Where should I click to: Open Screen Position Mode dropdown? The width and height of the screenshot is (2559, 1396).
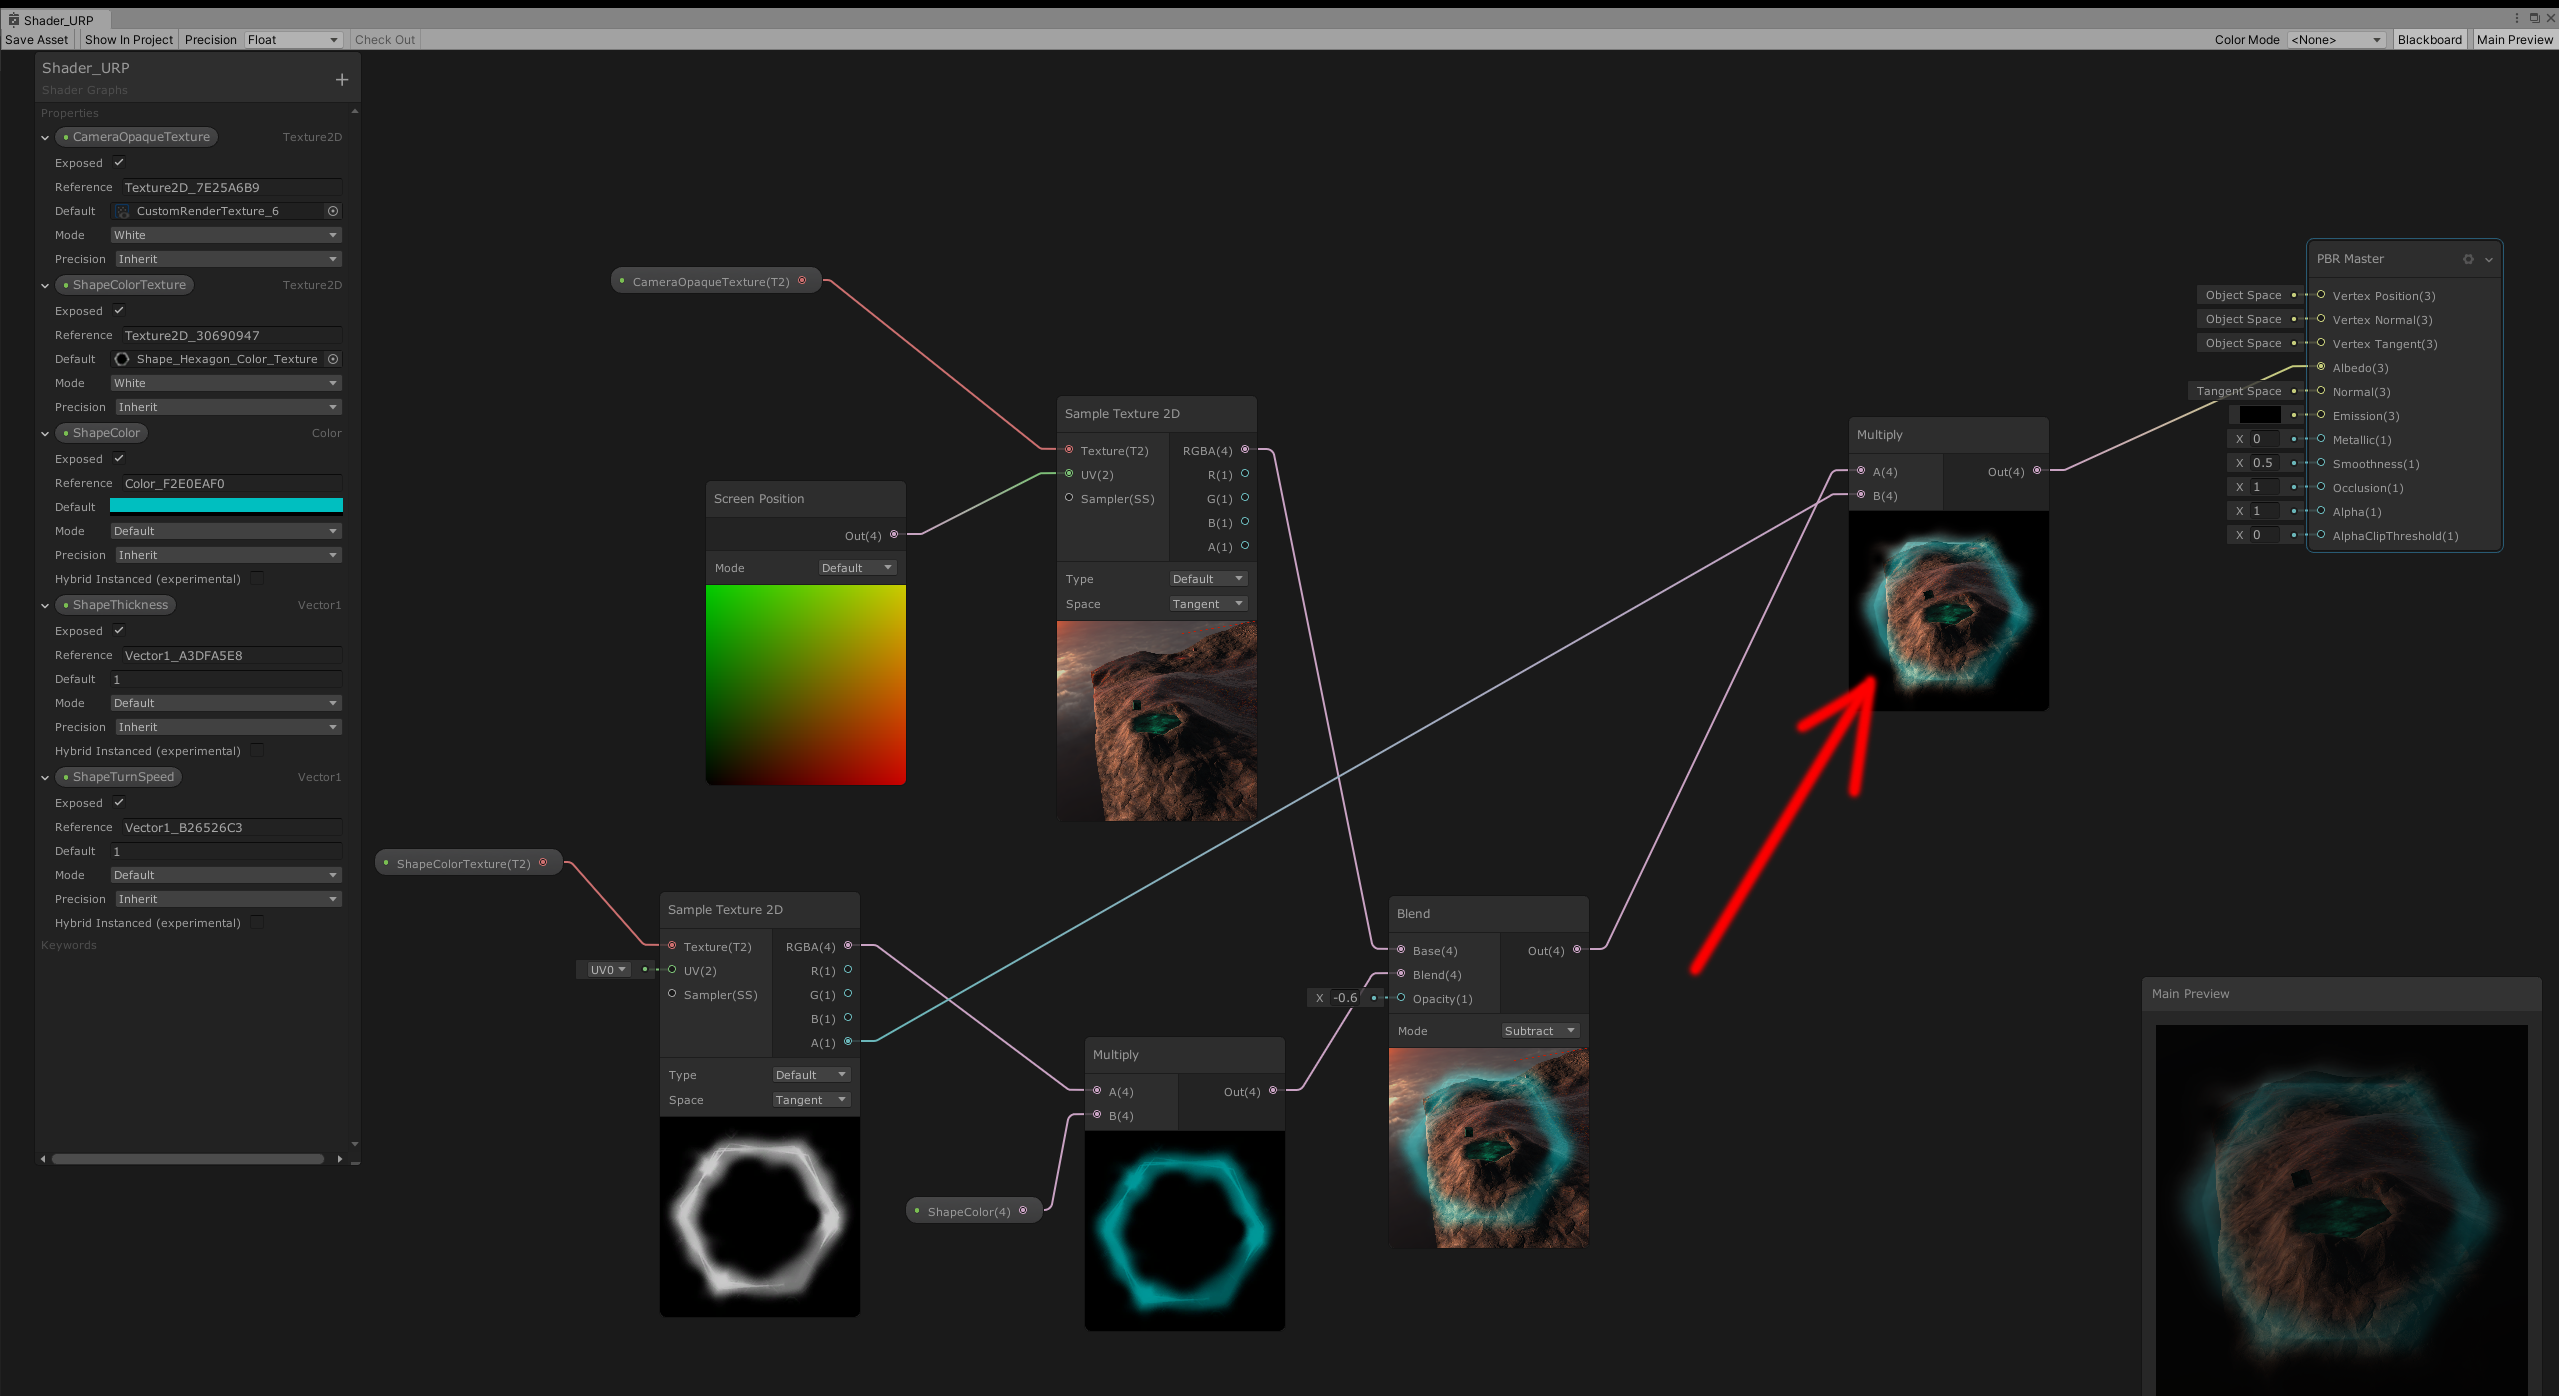[x=856, y=568]
